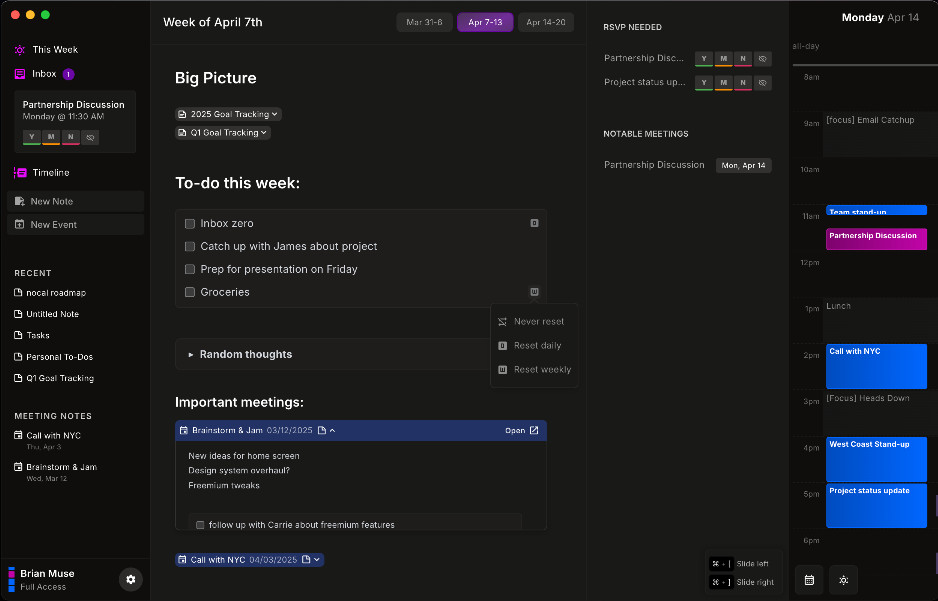Select the Apr 7-13 week tab
This screenshot has height=601, width=938.
(x=485, y=22)
